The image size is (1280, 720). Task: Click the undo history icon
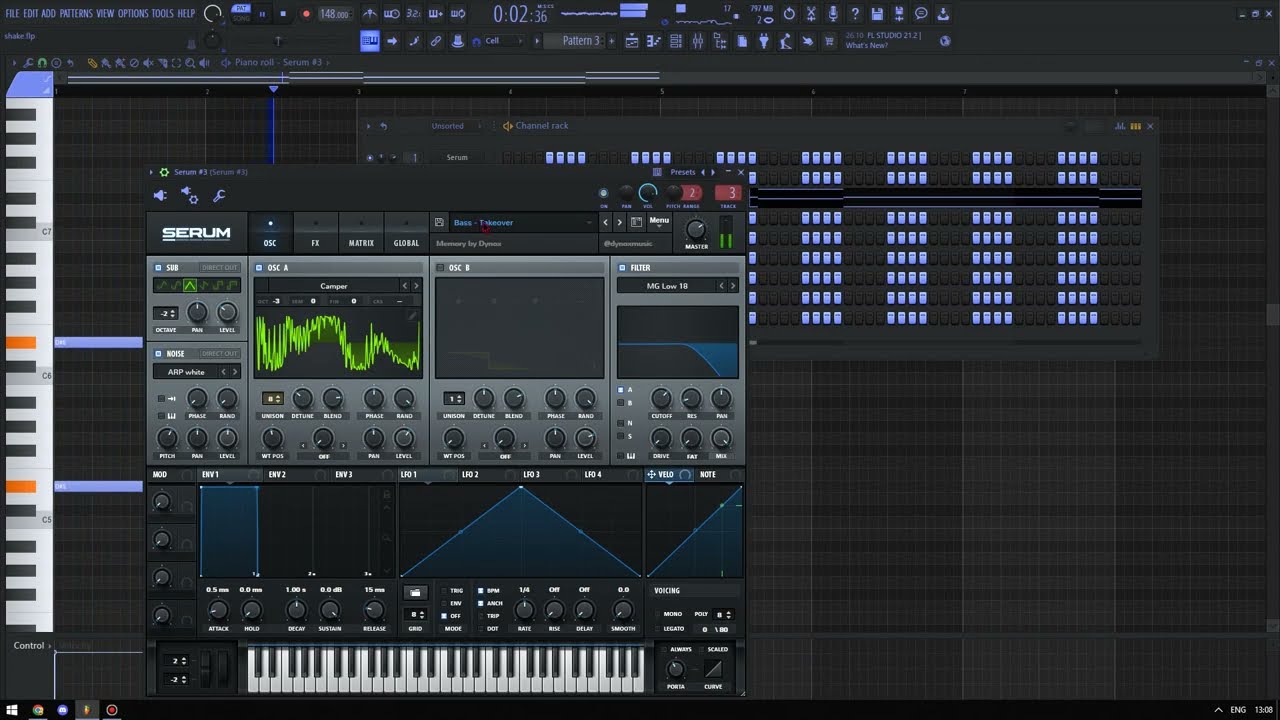[789, 14]
